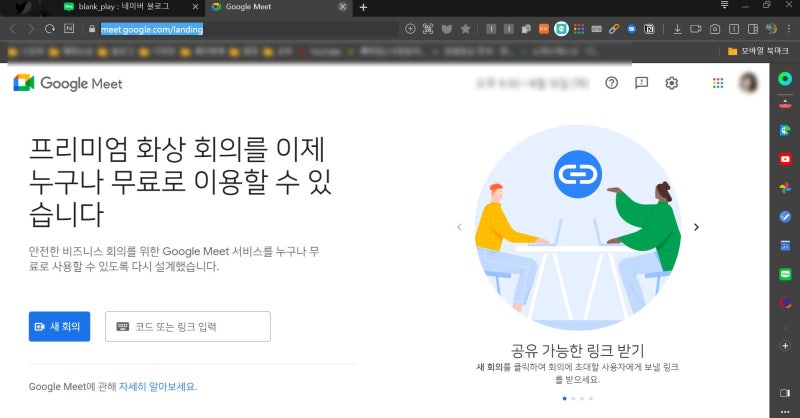This screenshot has height=418, width=800.
Task: Start a new meeting with 새 회의
Action: click(59, 326)
